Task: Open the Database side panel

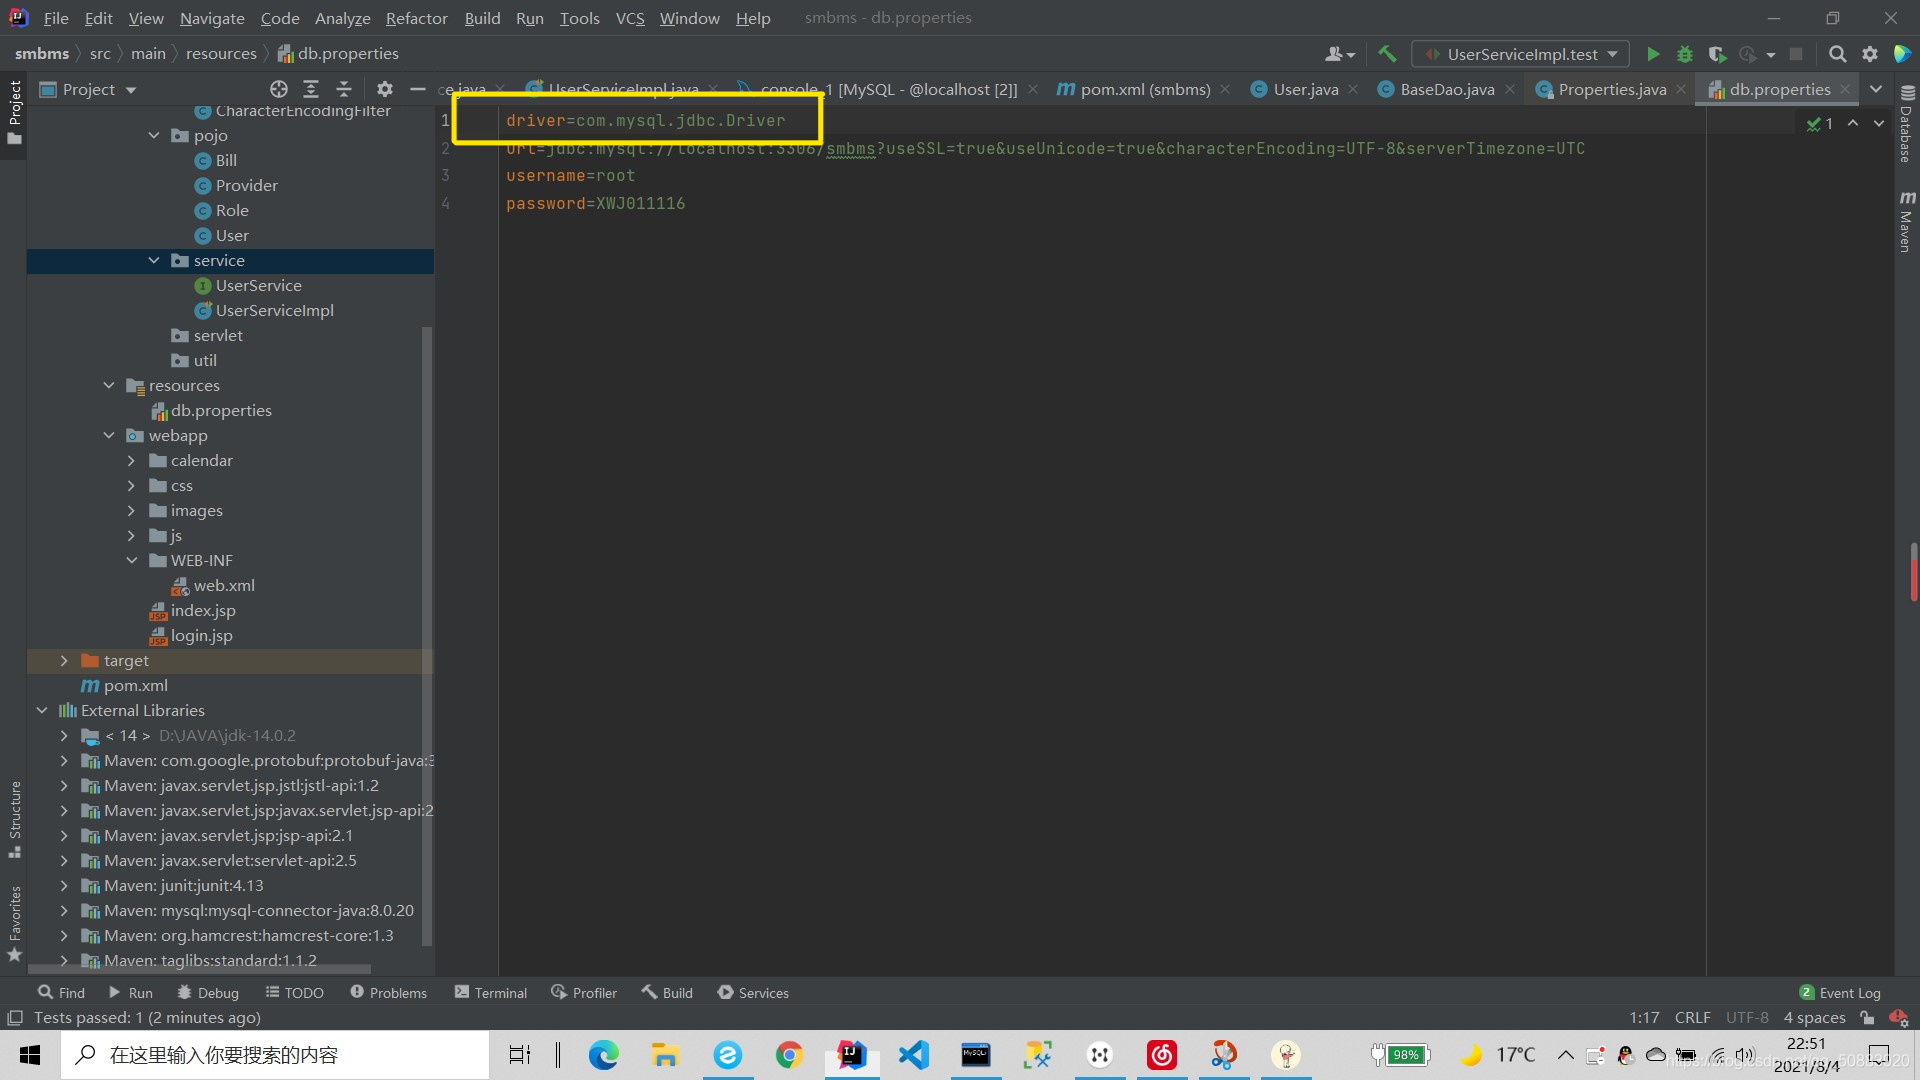Action: pos(1906,125)
